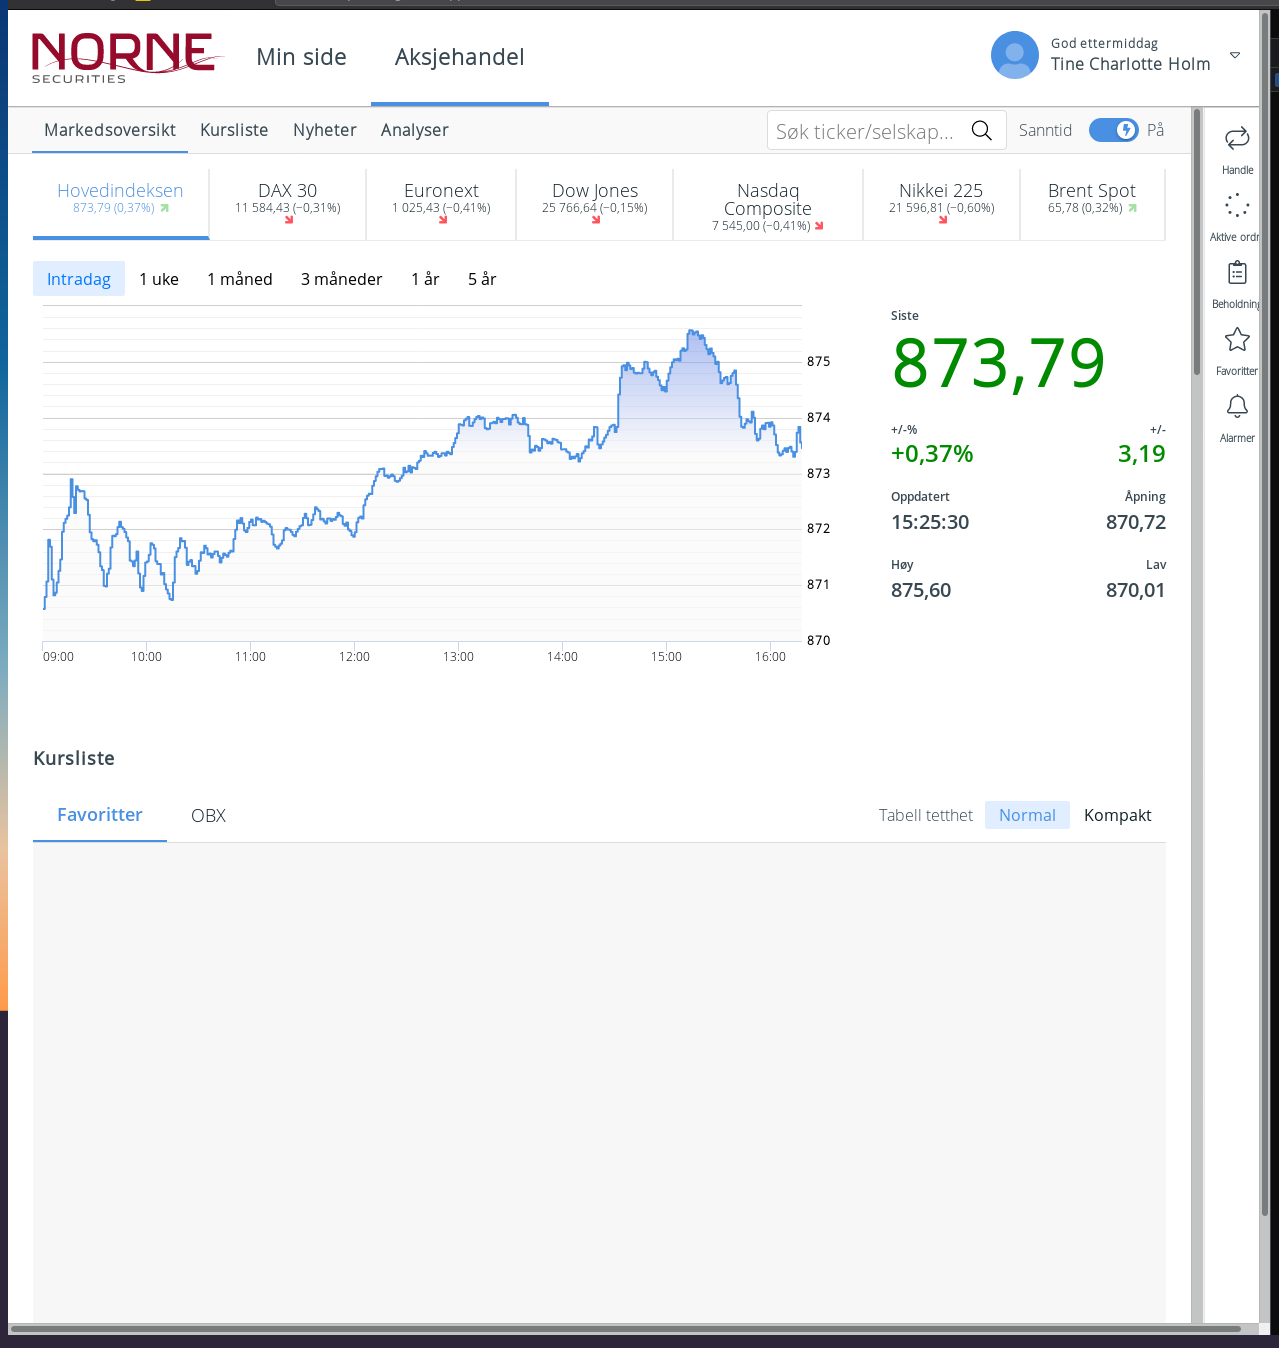Click the Kursliste section heading

pyautogui.click(x=74, y=758)
